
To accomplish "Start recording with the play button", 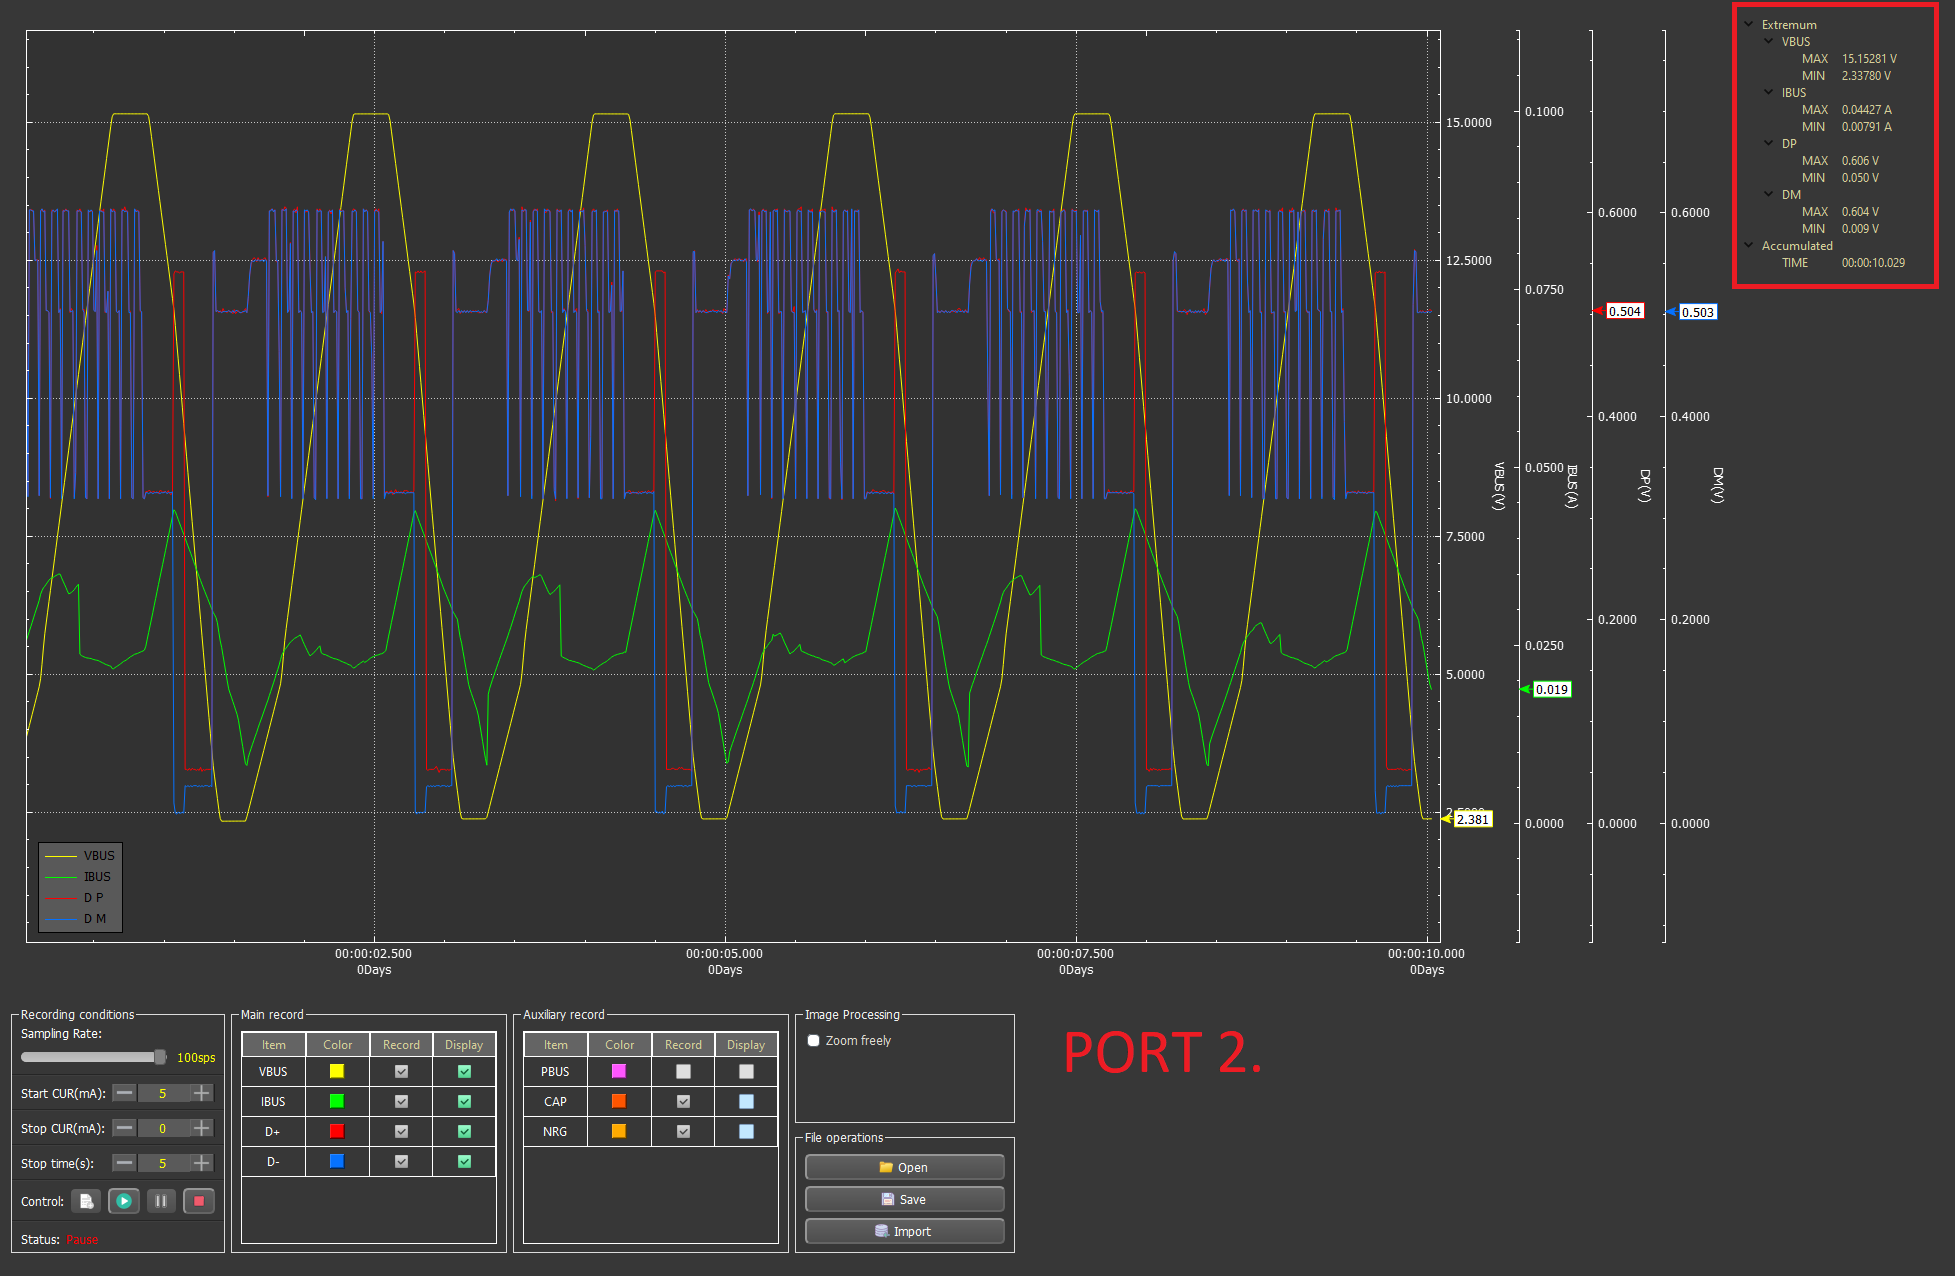I will click(x=124, y=1201).
